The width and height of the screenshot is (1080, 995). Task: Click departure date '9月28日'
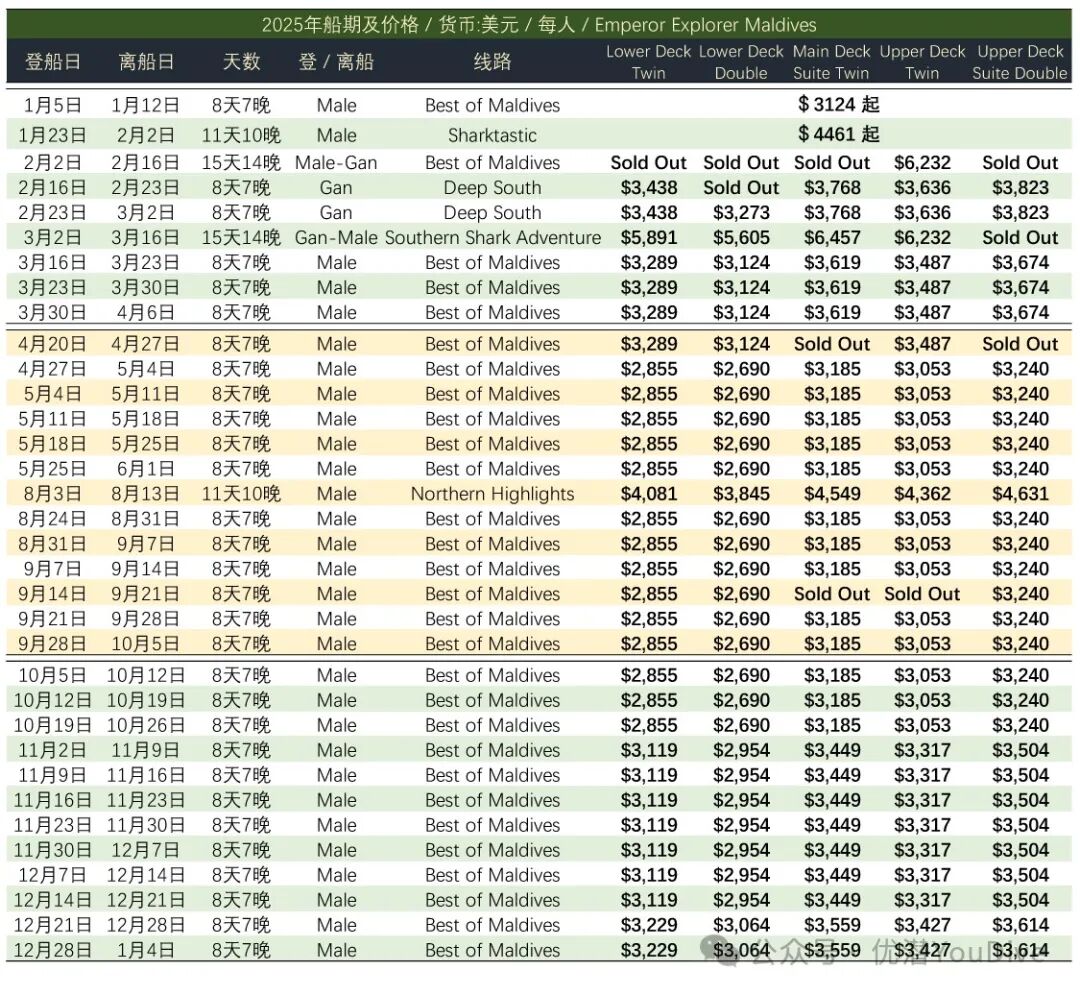[x=145, y=619]
